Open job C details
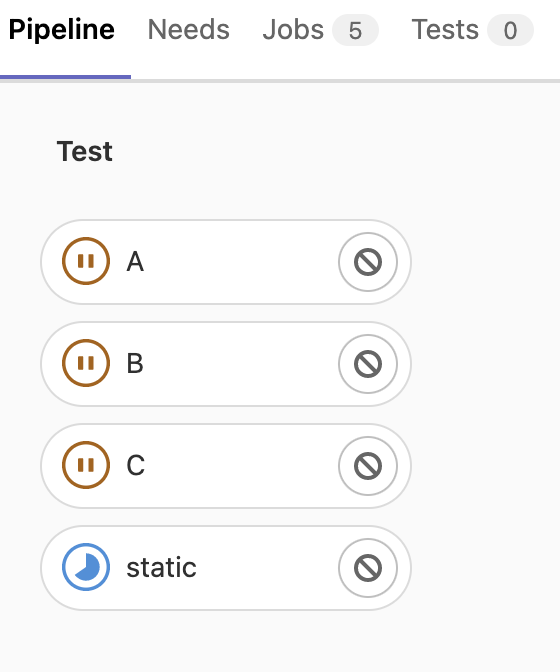 (136, 465)
